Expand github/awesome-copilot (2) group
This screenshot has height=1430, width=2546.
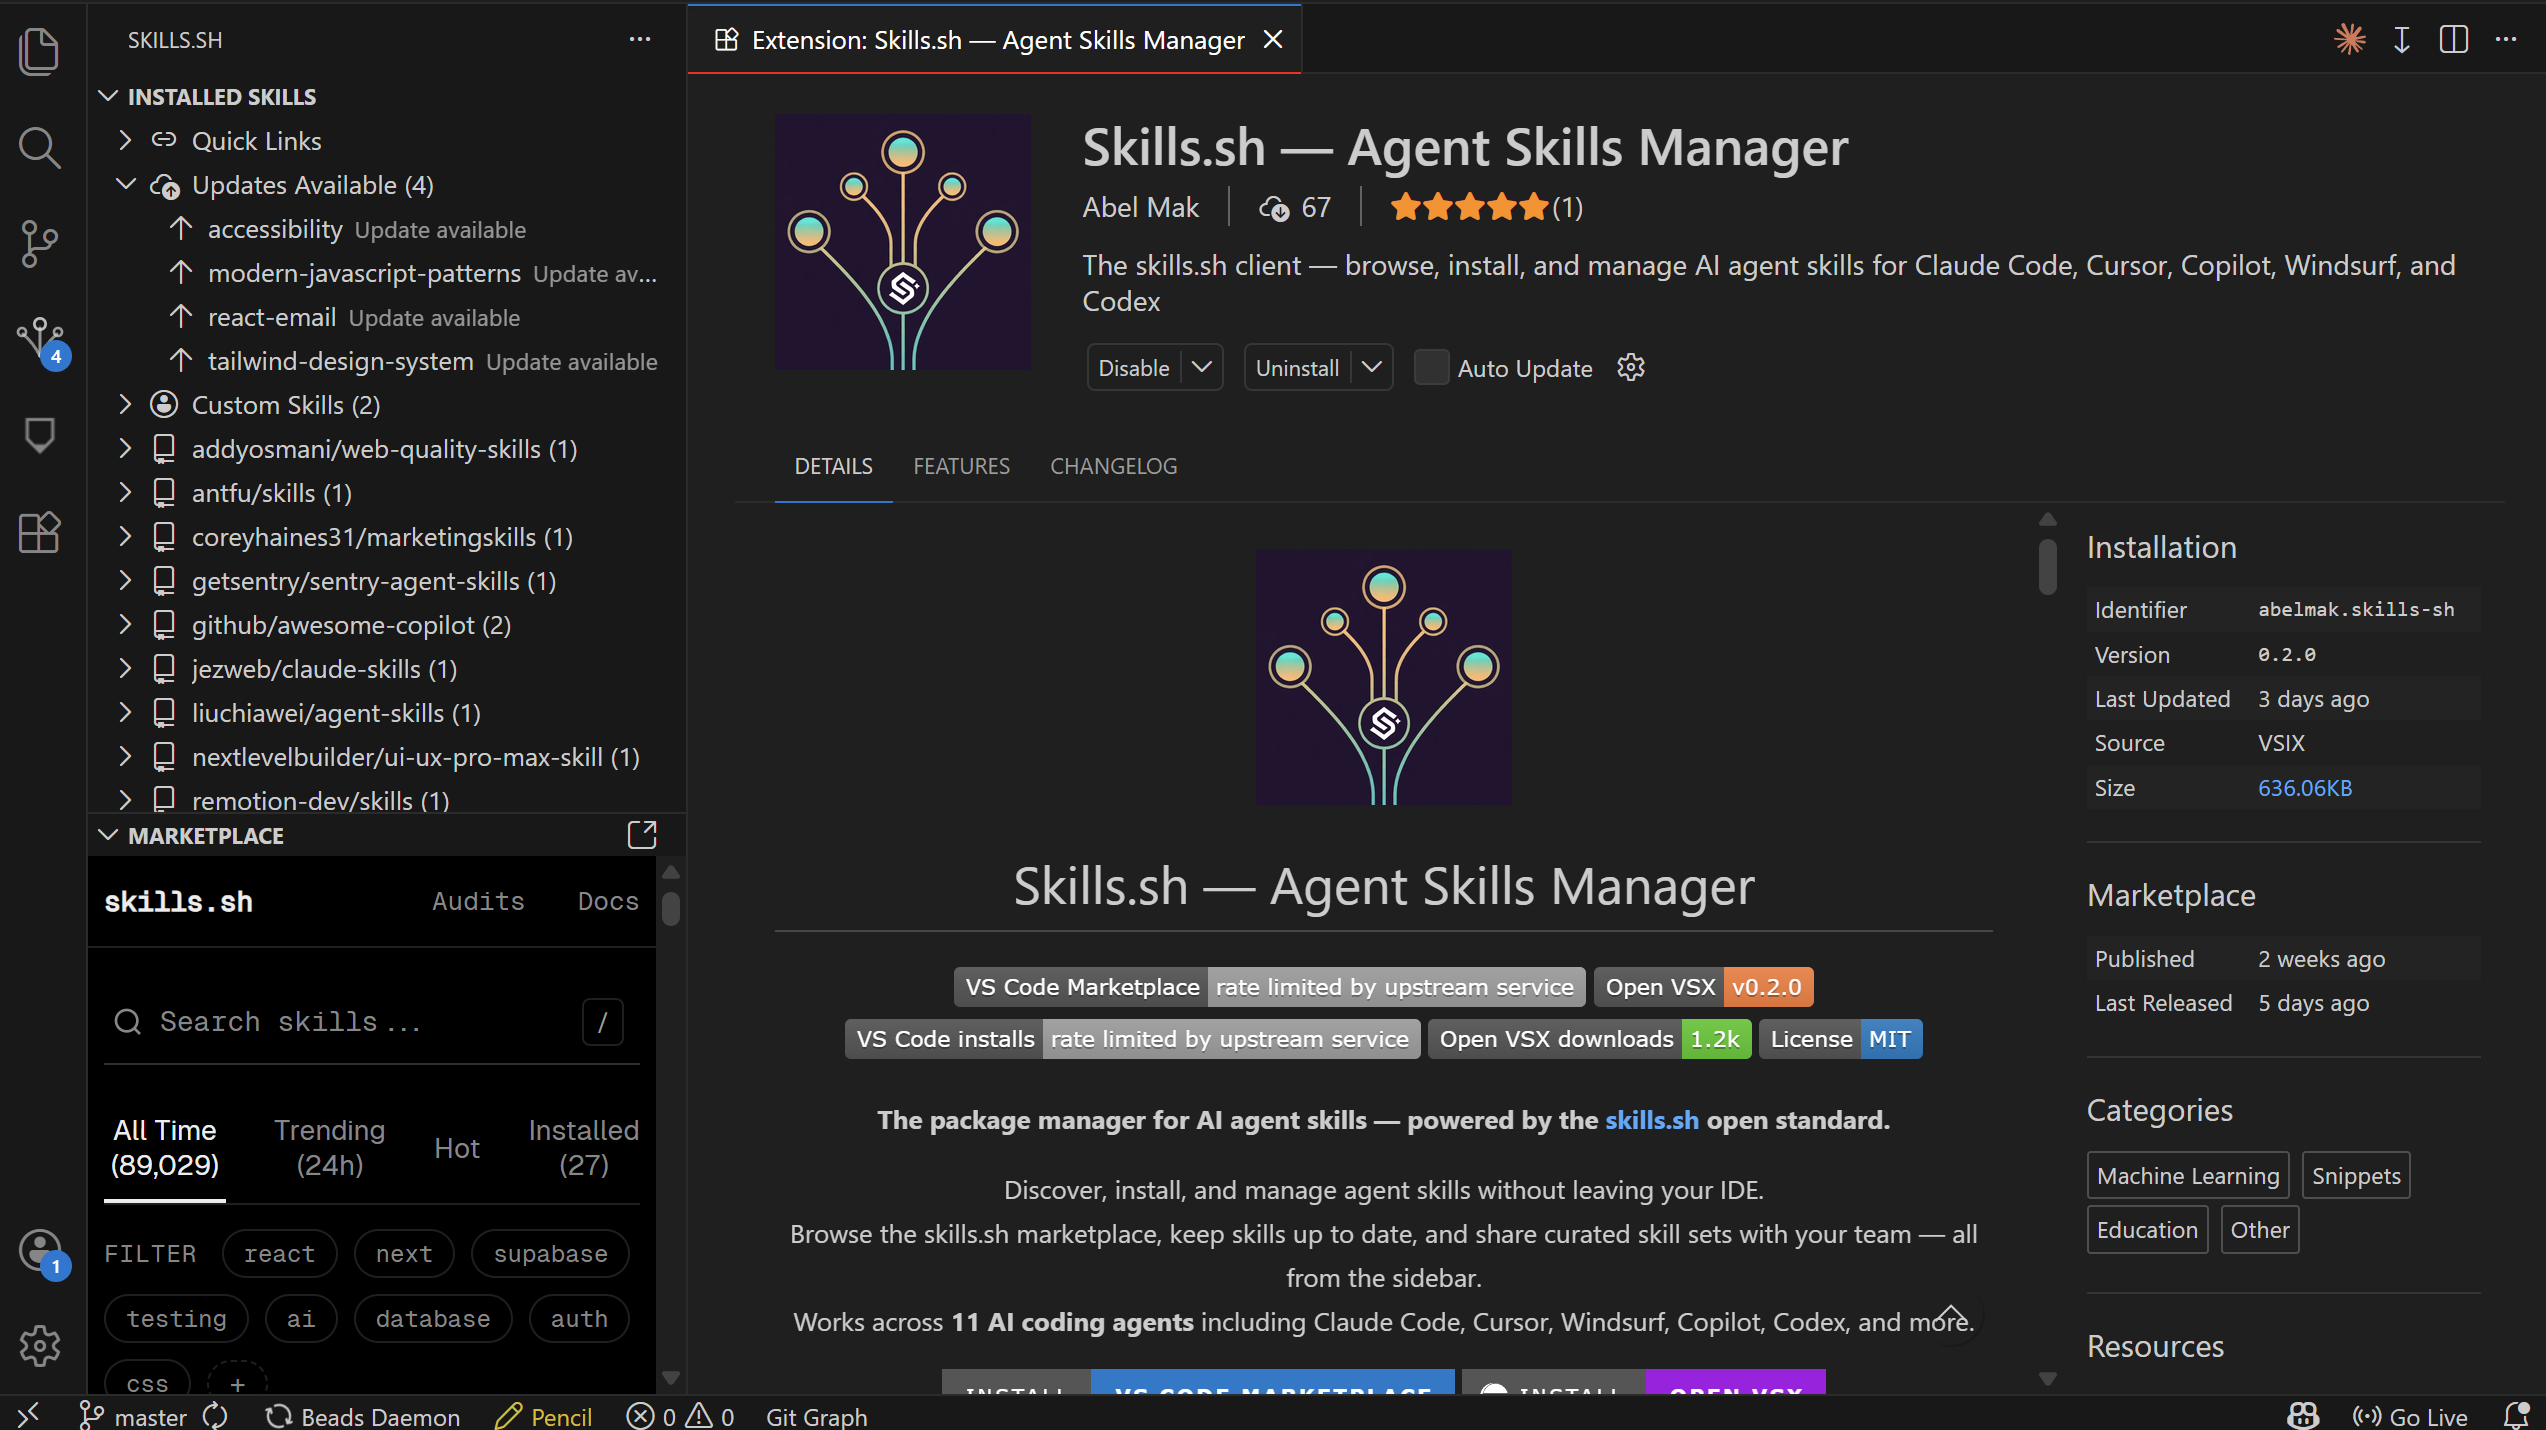(x=125, y=624)
